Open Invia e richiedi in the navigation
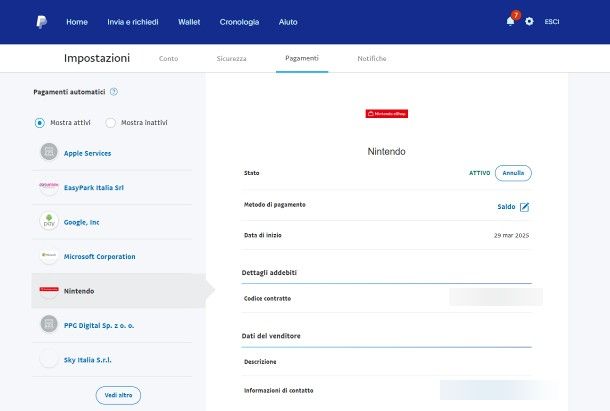 133,22
